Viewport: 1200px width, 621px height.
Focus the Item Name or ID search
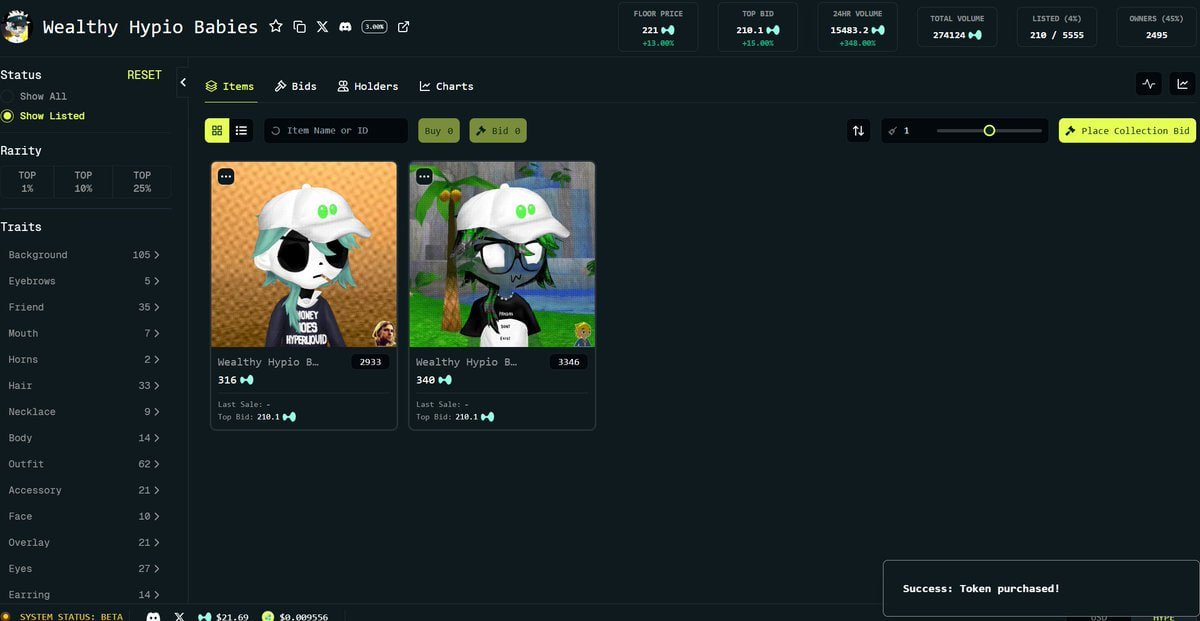[x=336, y=131]
